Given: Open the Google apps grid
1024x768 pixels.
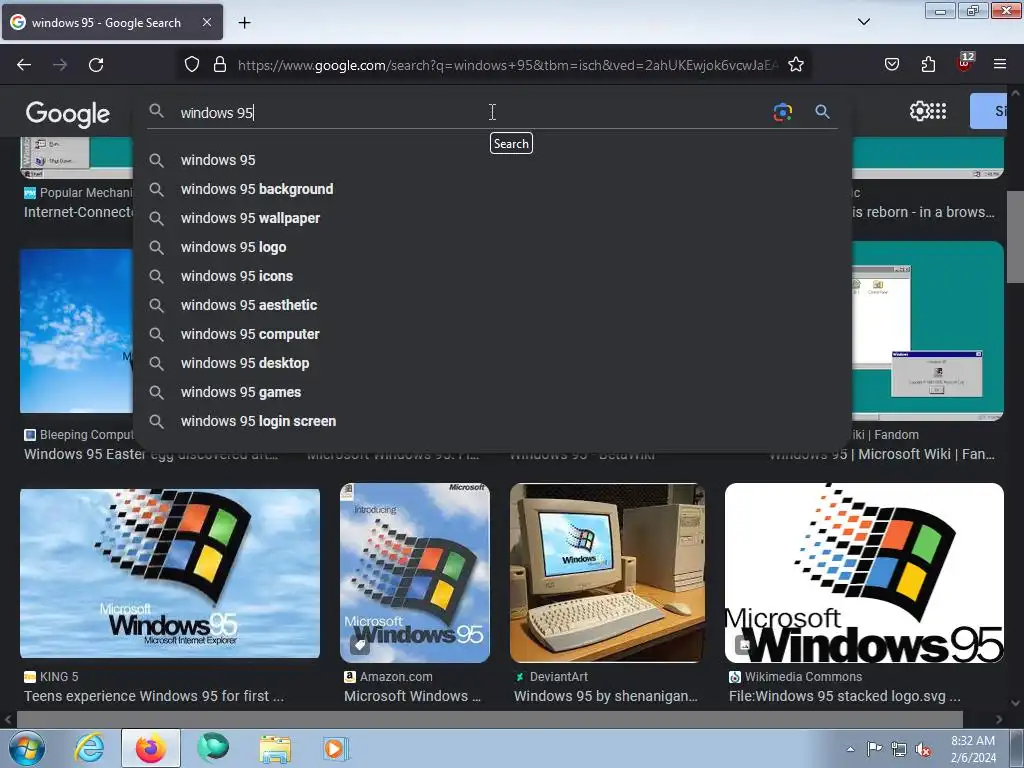Looking at the screenshot, I should 938,111.
